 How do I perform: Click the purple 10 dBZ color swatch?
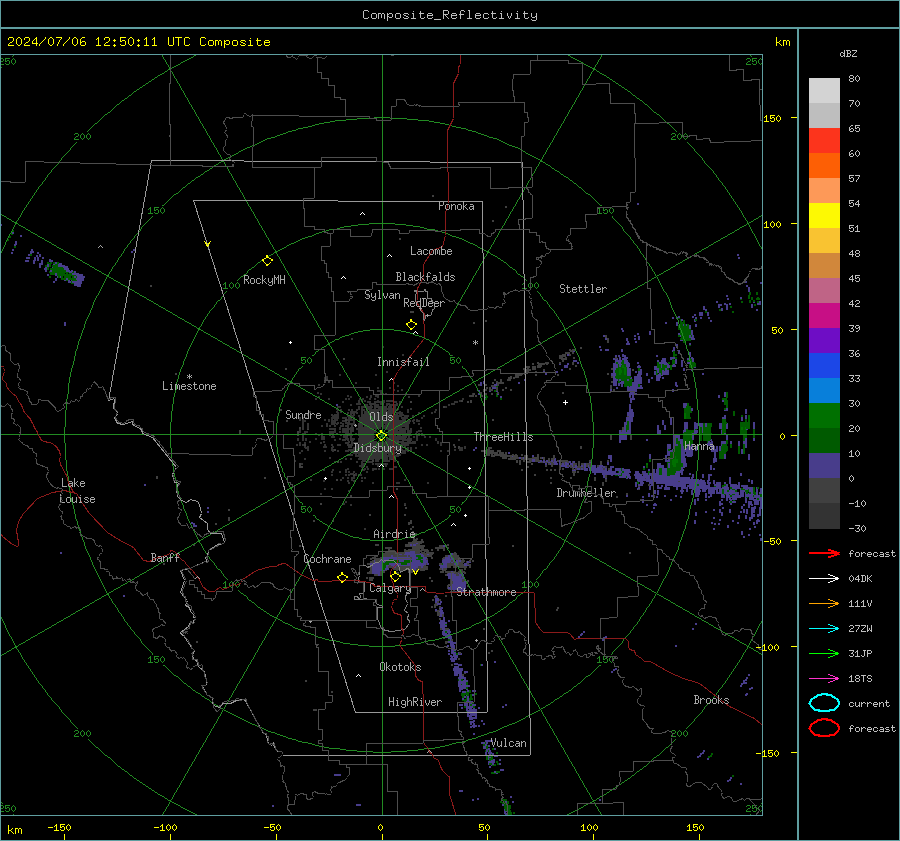point(824,466)
